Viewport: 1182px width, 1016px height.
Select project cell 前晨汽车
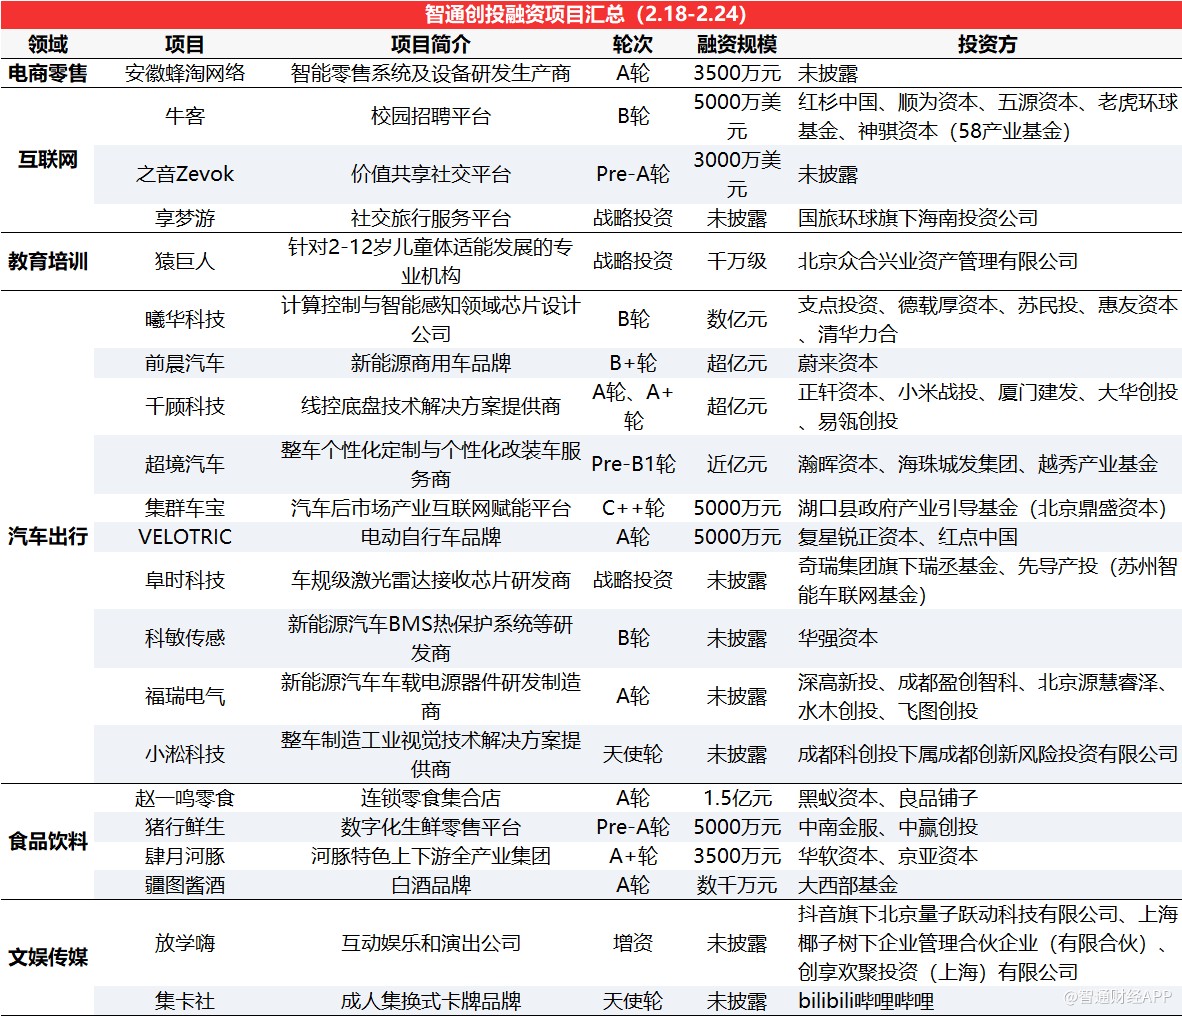coord(185,363)
